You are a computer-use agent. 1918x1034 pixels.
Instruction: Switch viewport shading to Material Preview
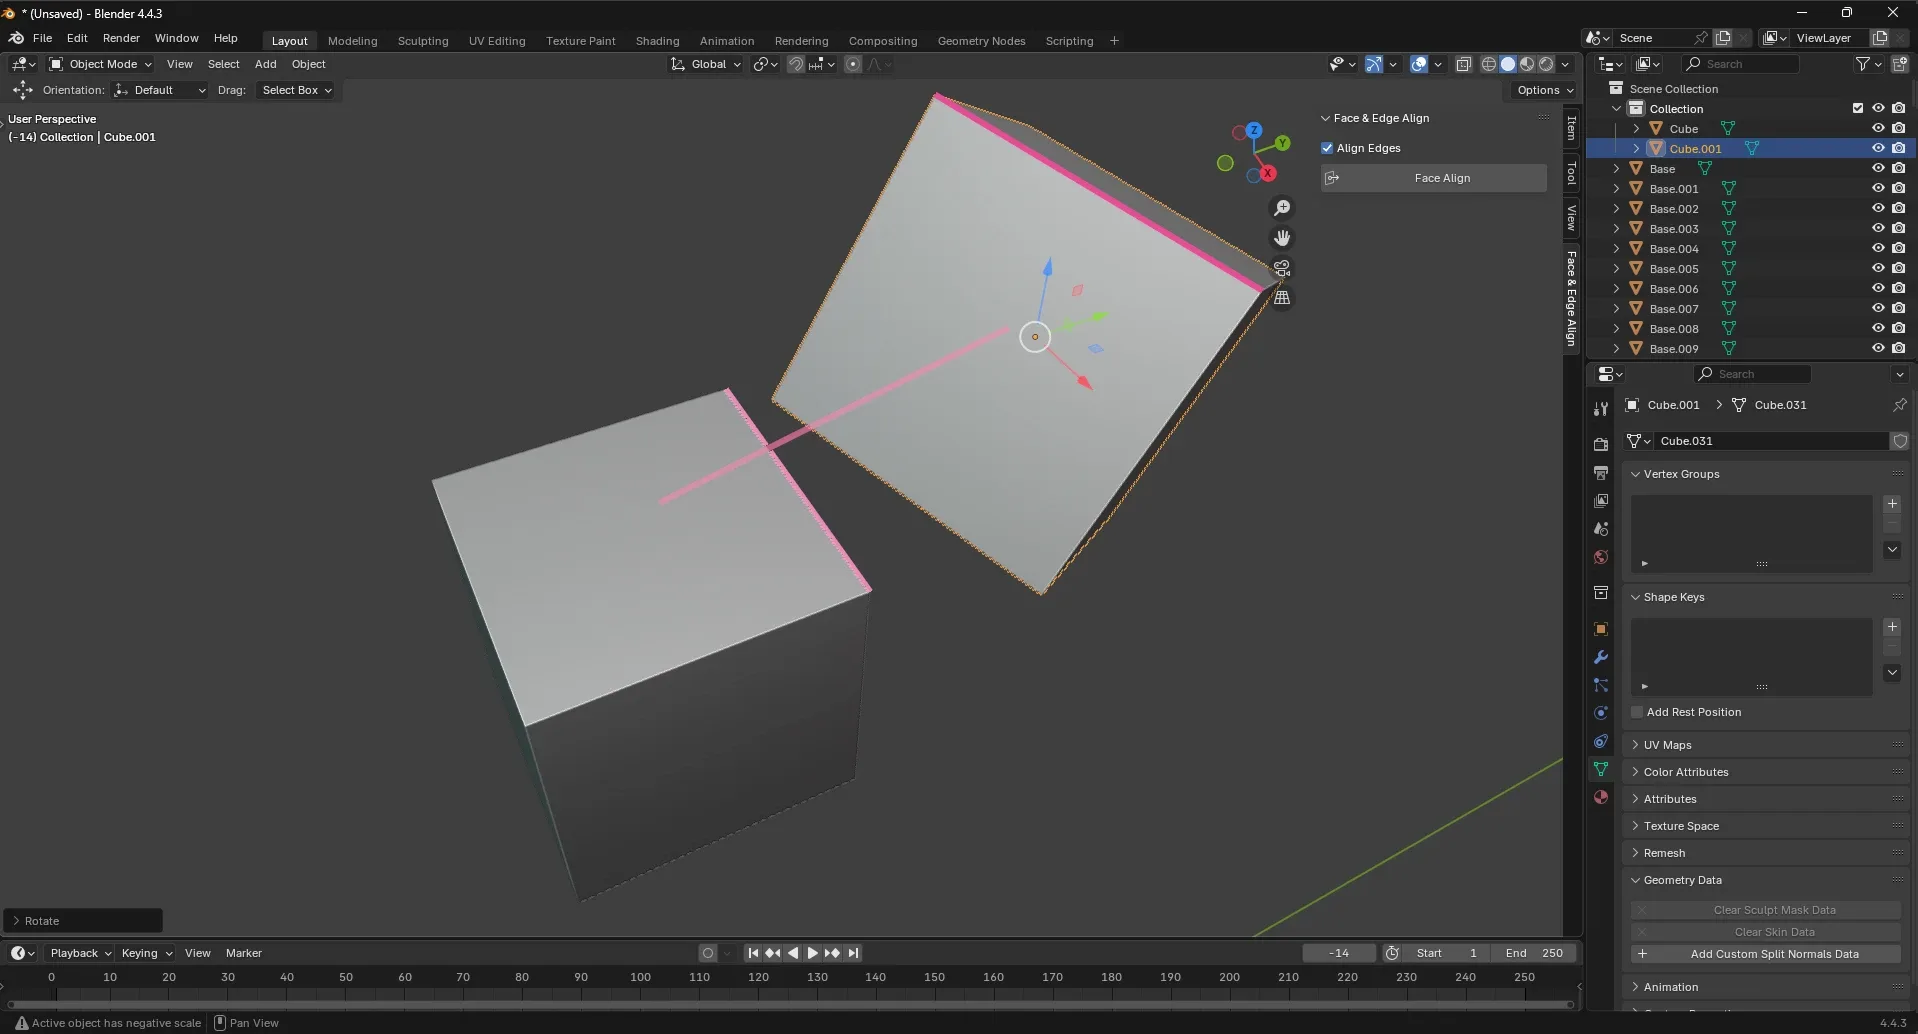tap(1527, 64)
